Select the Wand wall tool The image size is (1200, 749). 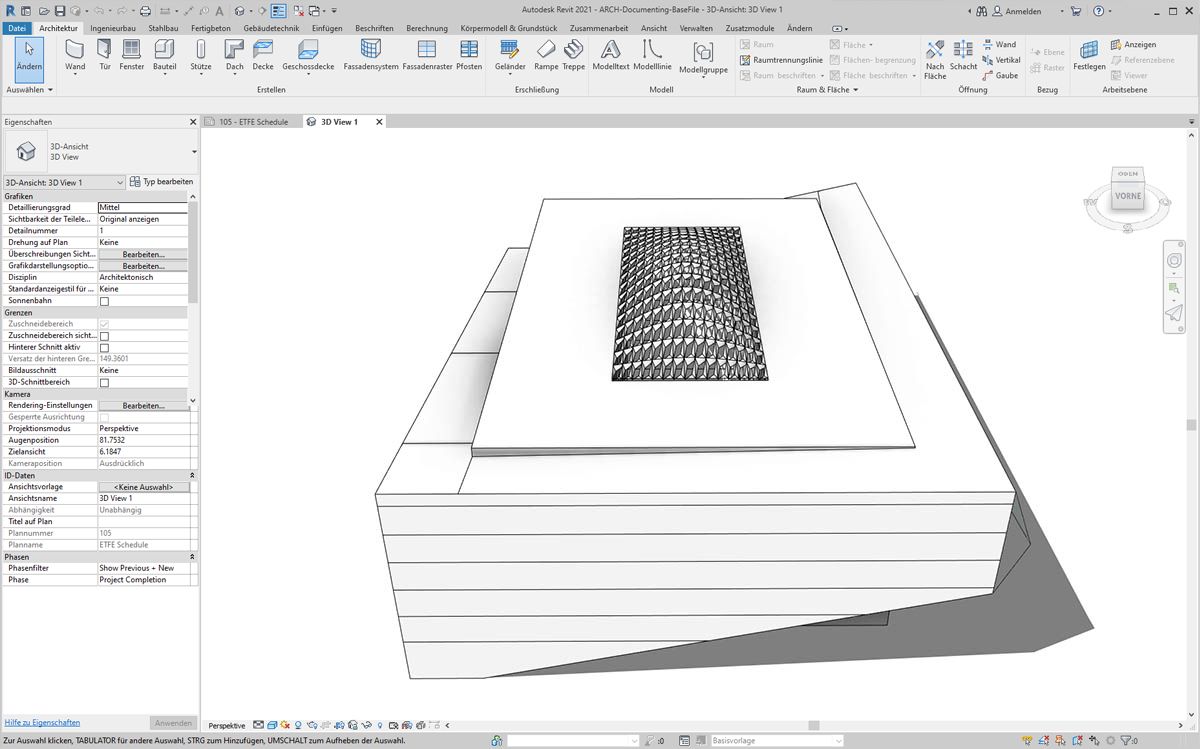coord(75,55)
